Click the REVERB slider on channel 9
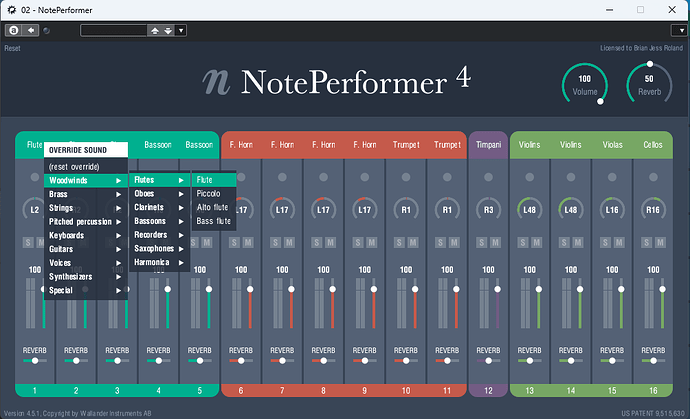Viewport: 690px width, 419px height. click(x=364, y=360)
